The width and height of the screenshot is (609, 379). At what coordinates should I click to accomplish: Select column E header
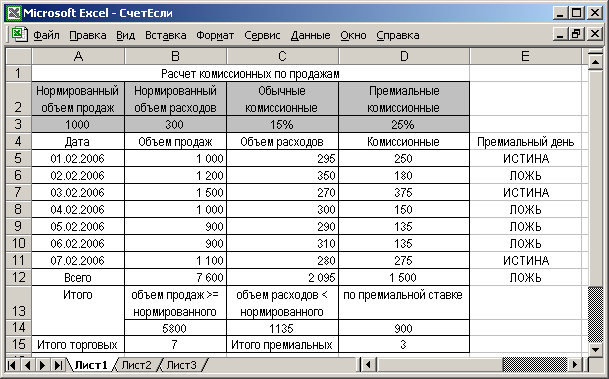point(525,56)
